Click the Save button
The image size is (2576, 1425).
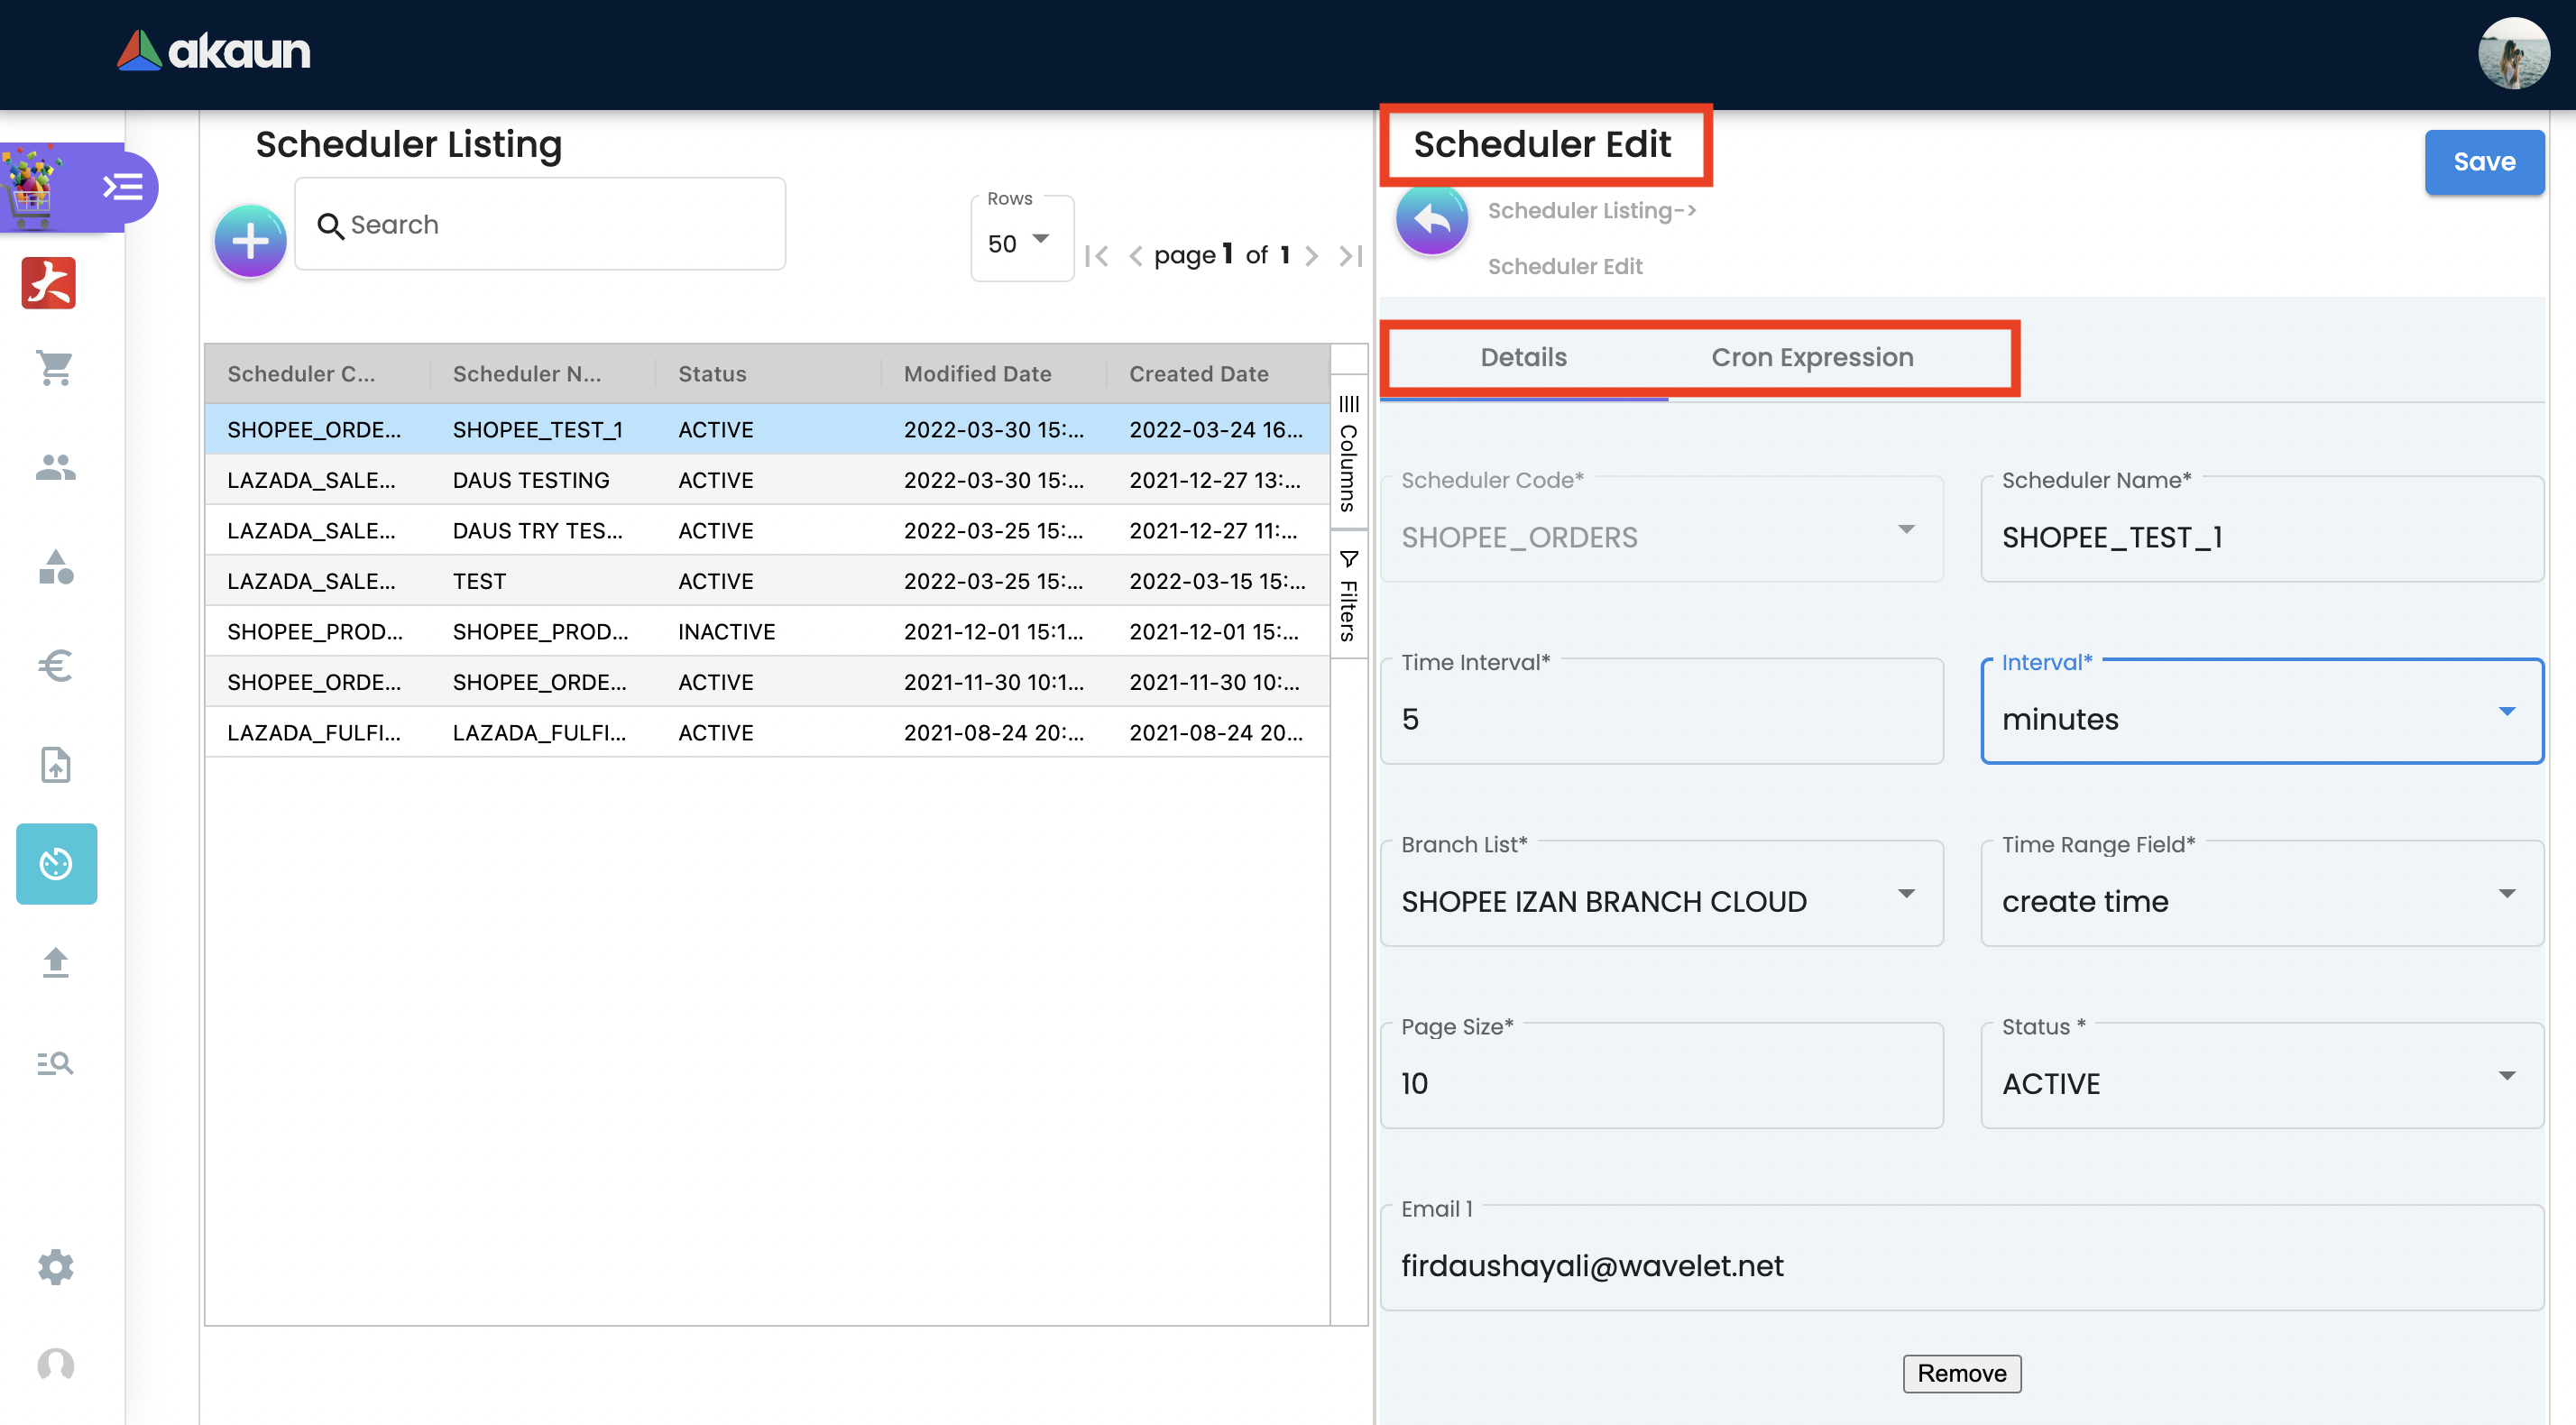[x=2483, y=162]
